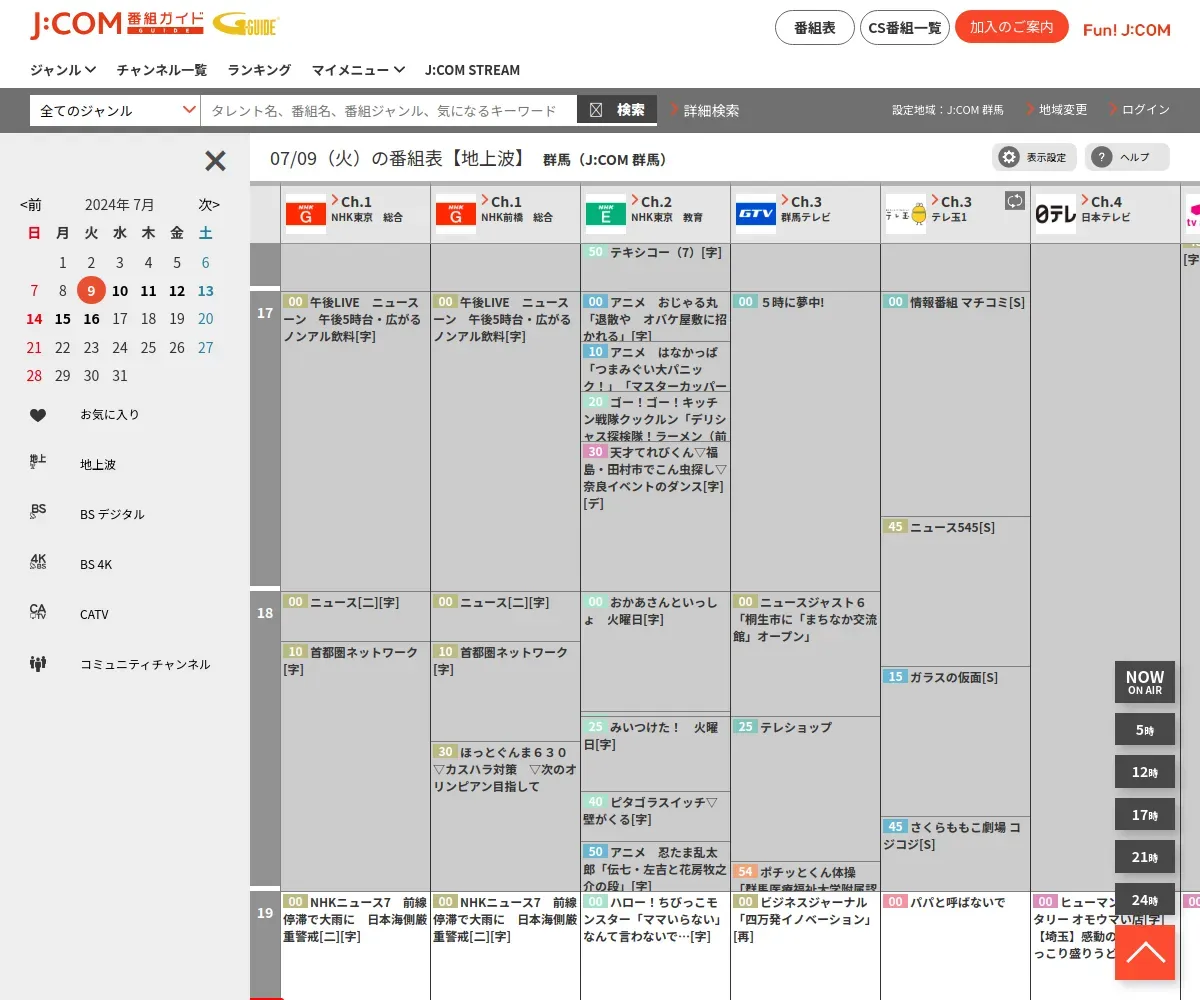
Task: Click the search box checkbox icon beside 検索
Action: [596, 110]
